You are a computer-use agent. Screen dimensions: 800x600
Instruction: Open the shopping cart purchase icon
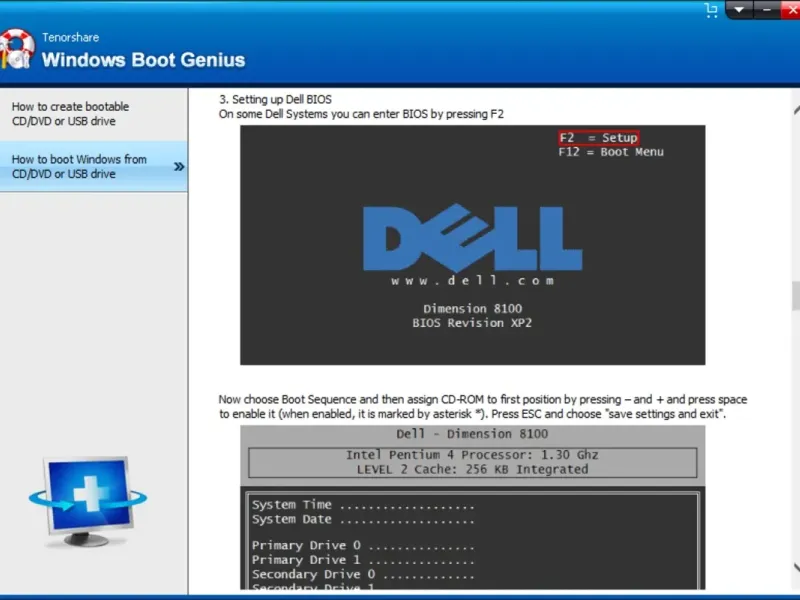pos(711,10)
